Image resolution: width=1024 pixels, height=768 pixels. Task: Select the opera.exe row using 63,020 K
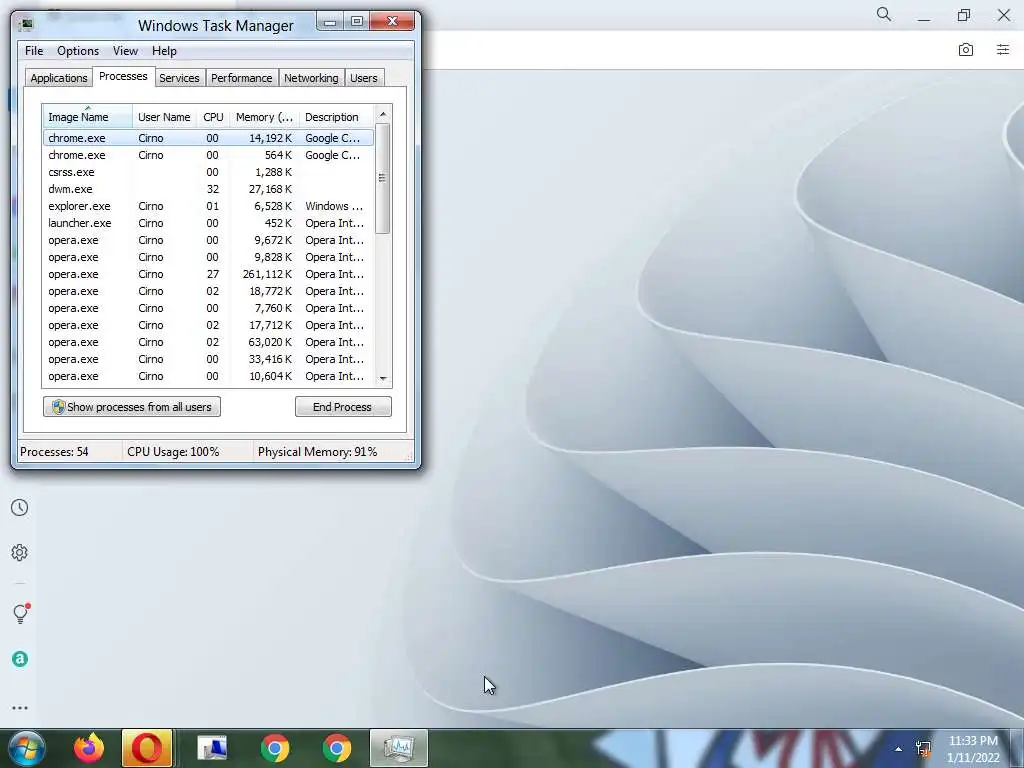tap(208, 342)
